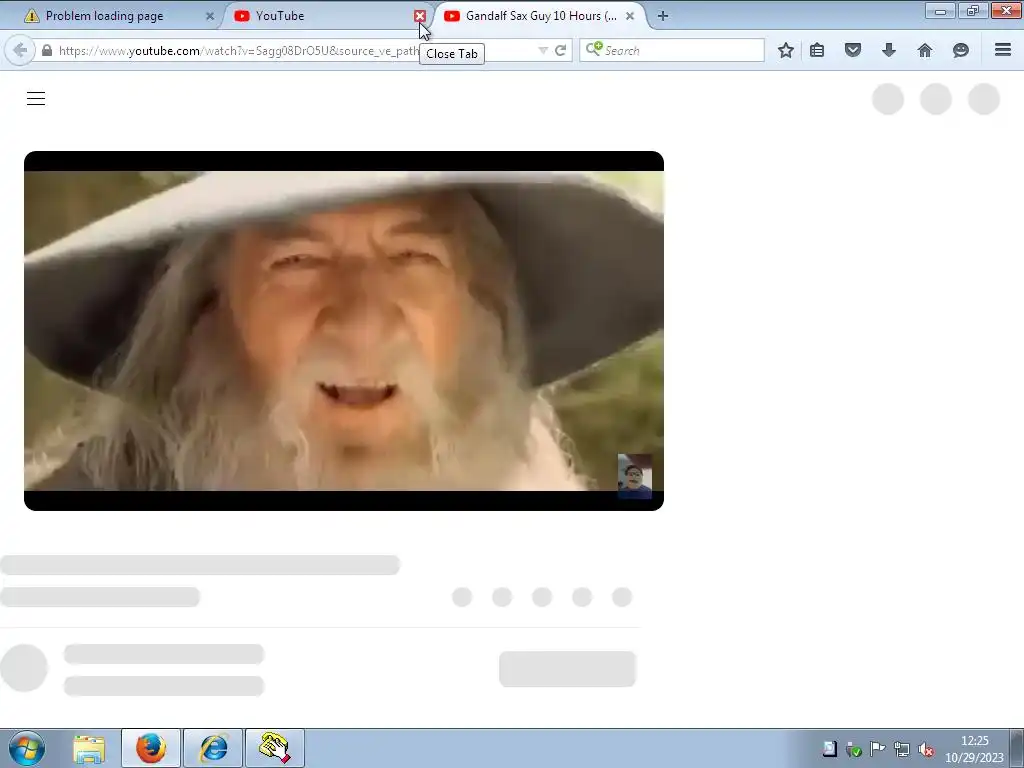Image resolution: width=1024 pixels, height=768 pixels.
Task: Open the address bar history dropdown arrow
Action: 543,50
